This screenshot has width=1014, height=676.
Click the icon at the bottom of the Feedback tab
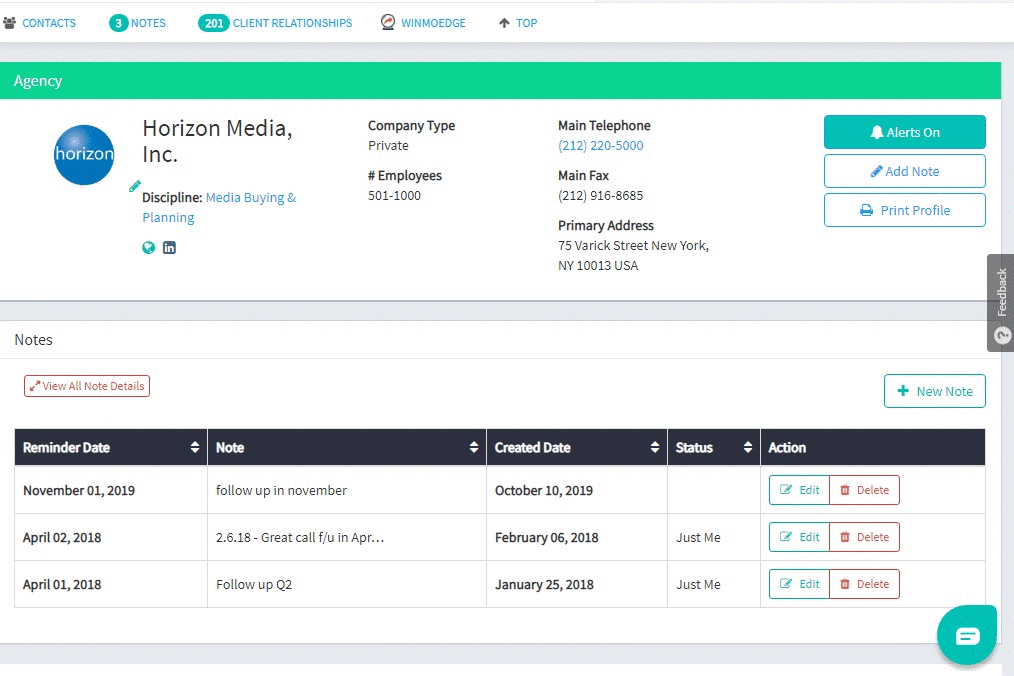click(1002, 335)
